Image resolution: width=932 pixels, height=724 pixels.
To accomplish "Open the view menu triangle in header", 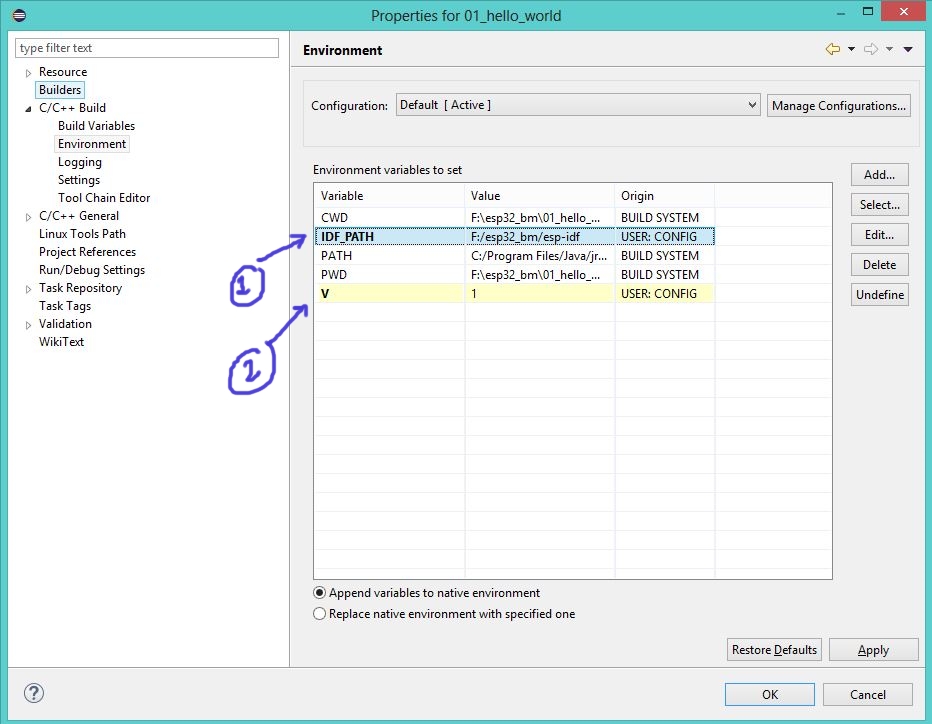I will click(908, 49).
